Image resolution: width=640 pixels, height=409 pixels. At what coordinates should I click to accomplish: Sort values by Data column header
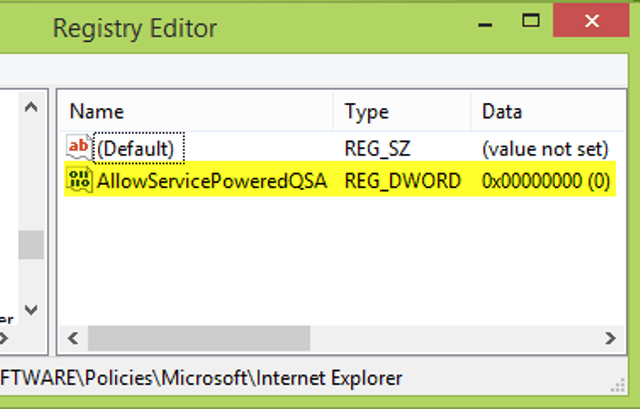548,111
